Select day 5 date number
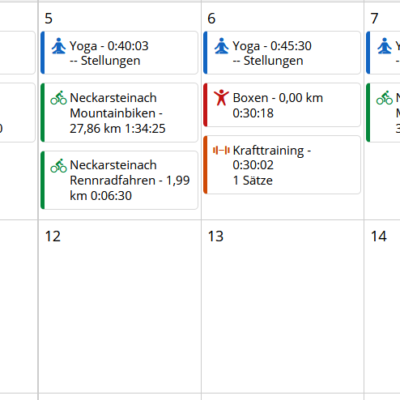The image size is (400, 400). (x=49, y=18)
